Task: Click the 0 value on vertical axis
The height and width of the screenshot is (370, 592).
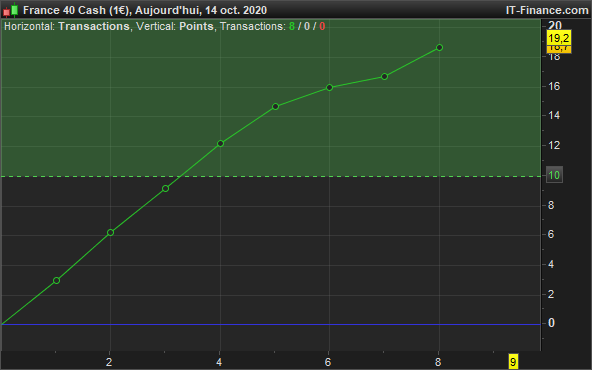Action: (x=551, y=323)
